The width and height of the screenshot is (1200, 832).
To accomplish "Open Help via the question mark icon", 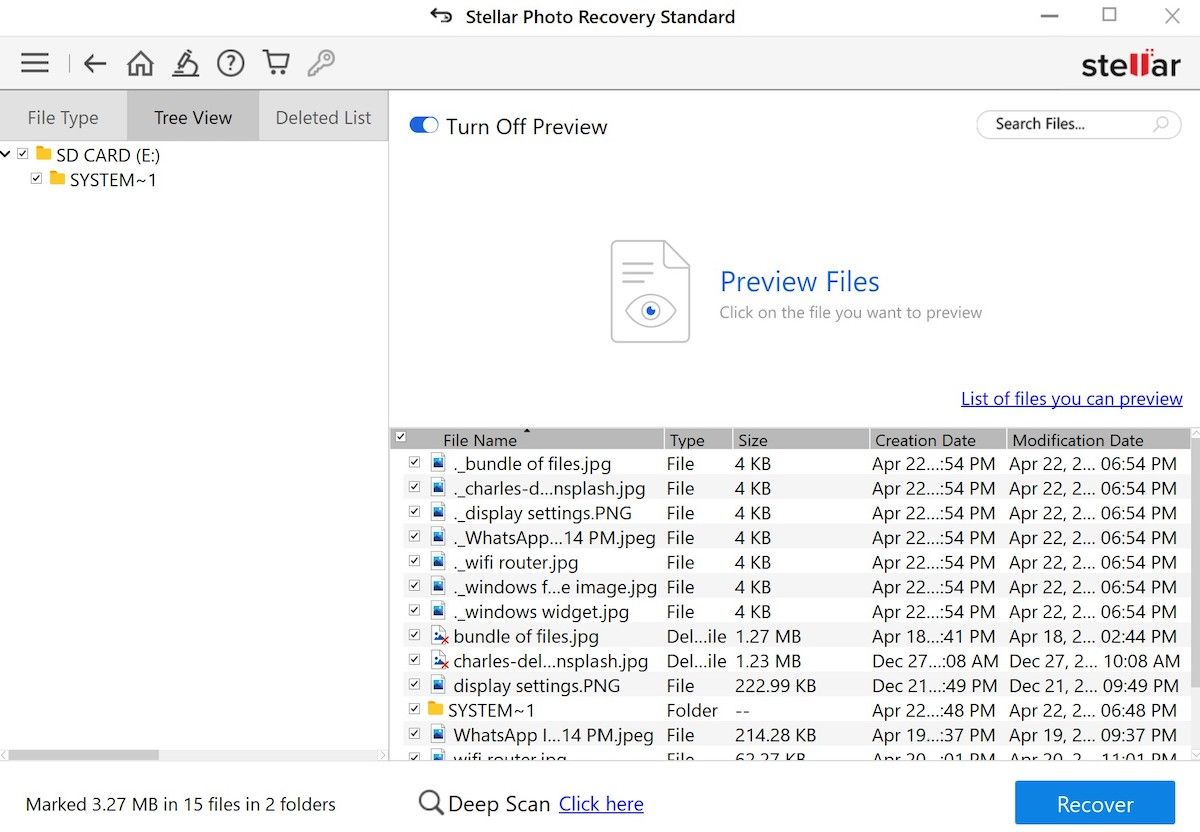I will [231, 64].
